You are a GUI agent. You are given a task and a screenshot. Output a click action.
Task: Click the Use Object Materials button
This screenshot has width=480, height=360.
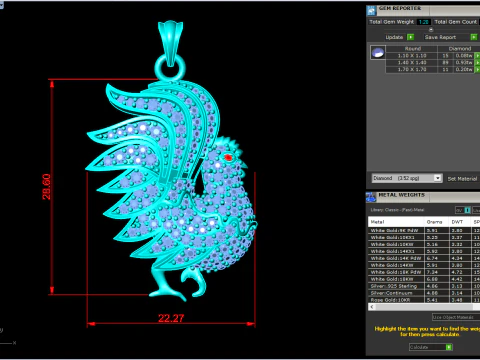click(456, 317)
